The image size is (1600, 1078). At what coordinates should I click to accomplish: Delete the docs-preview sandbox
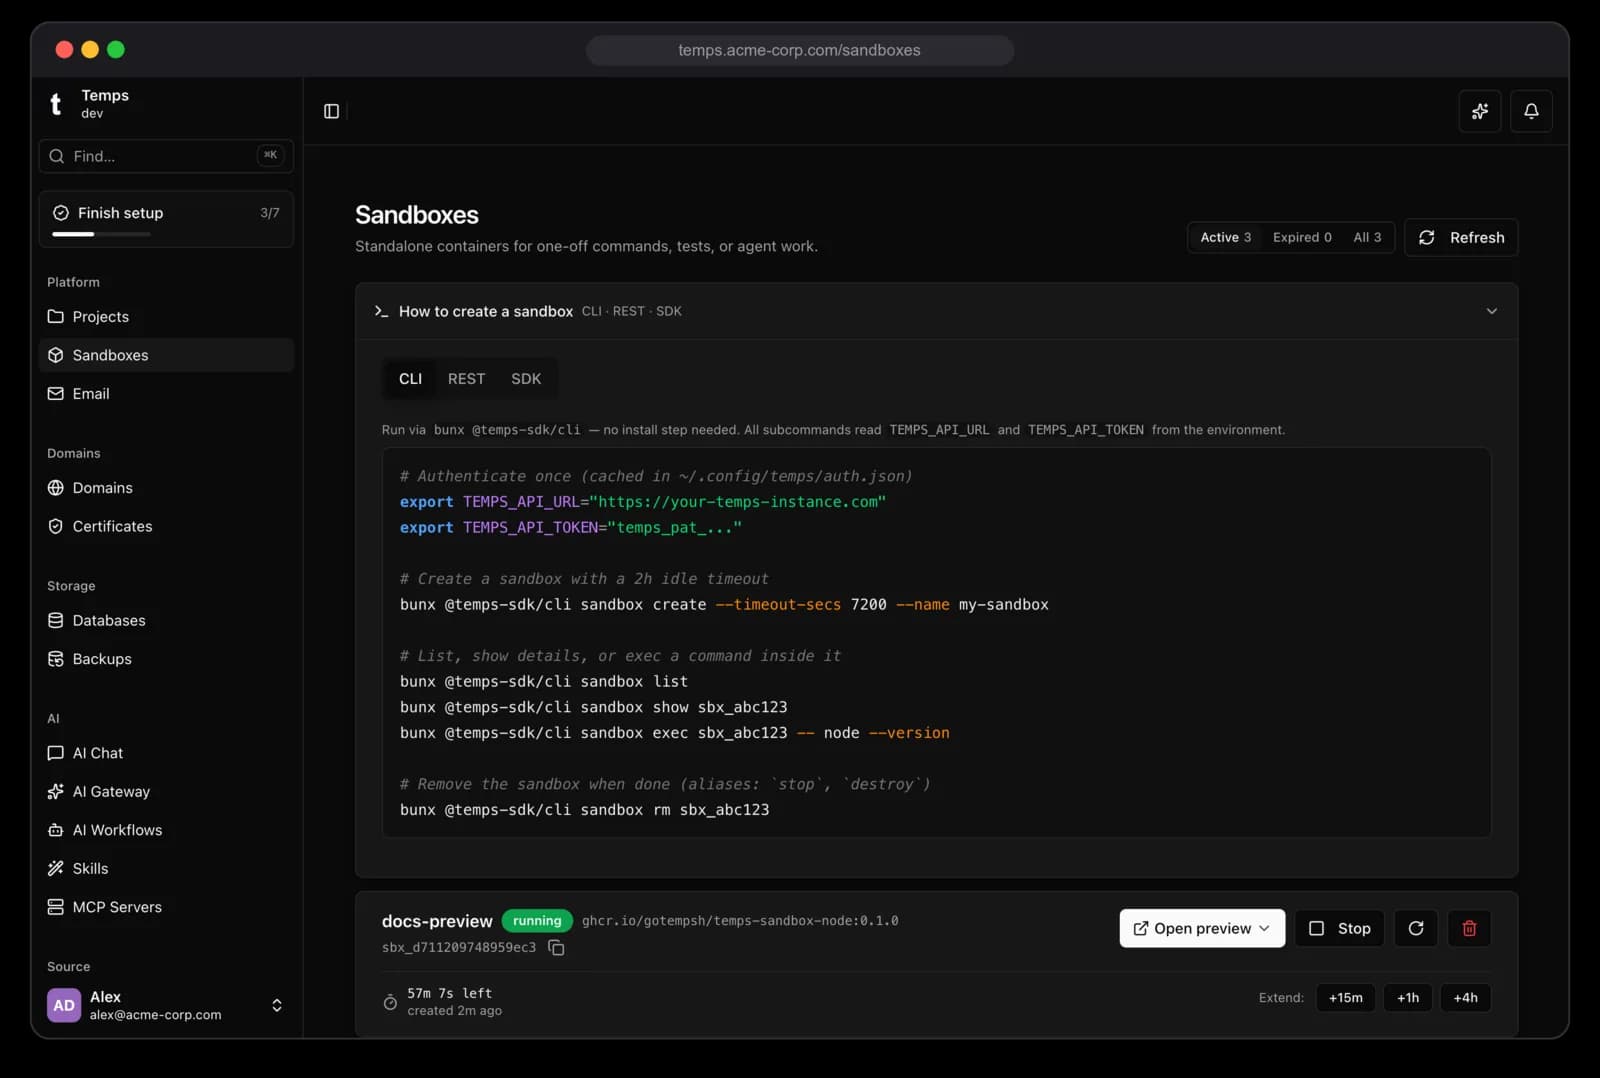click(x=1469, y=928)
